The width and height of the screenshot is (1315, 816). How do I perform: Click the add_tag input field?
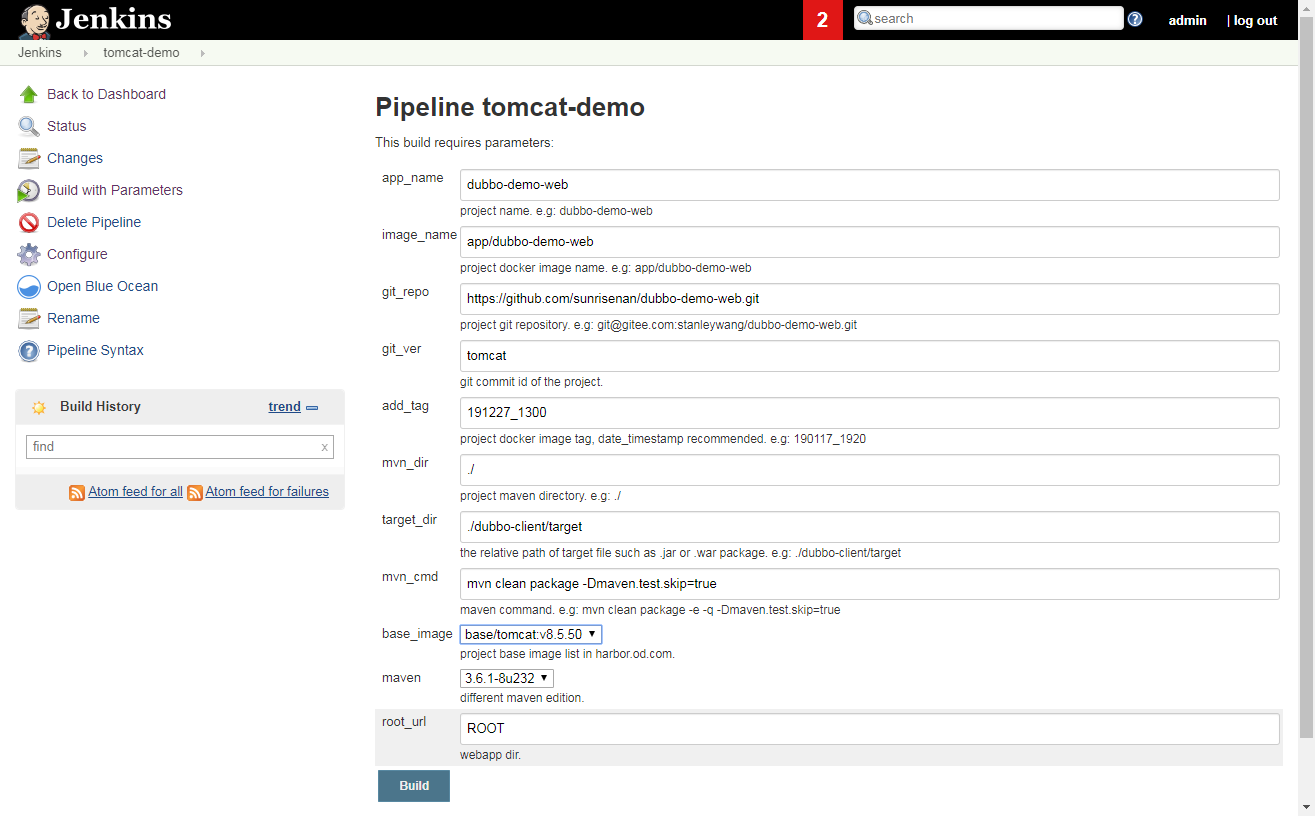(x=870, y=413)
